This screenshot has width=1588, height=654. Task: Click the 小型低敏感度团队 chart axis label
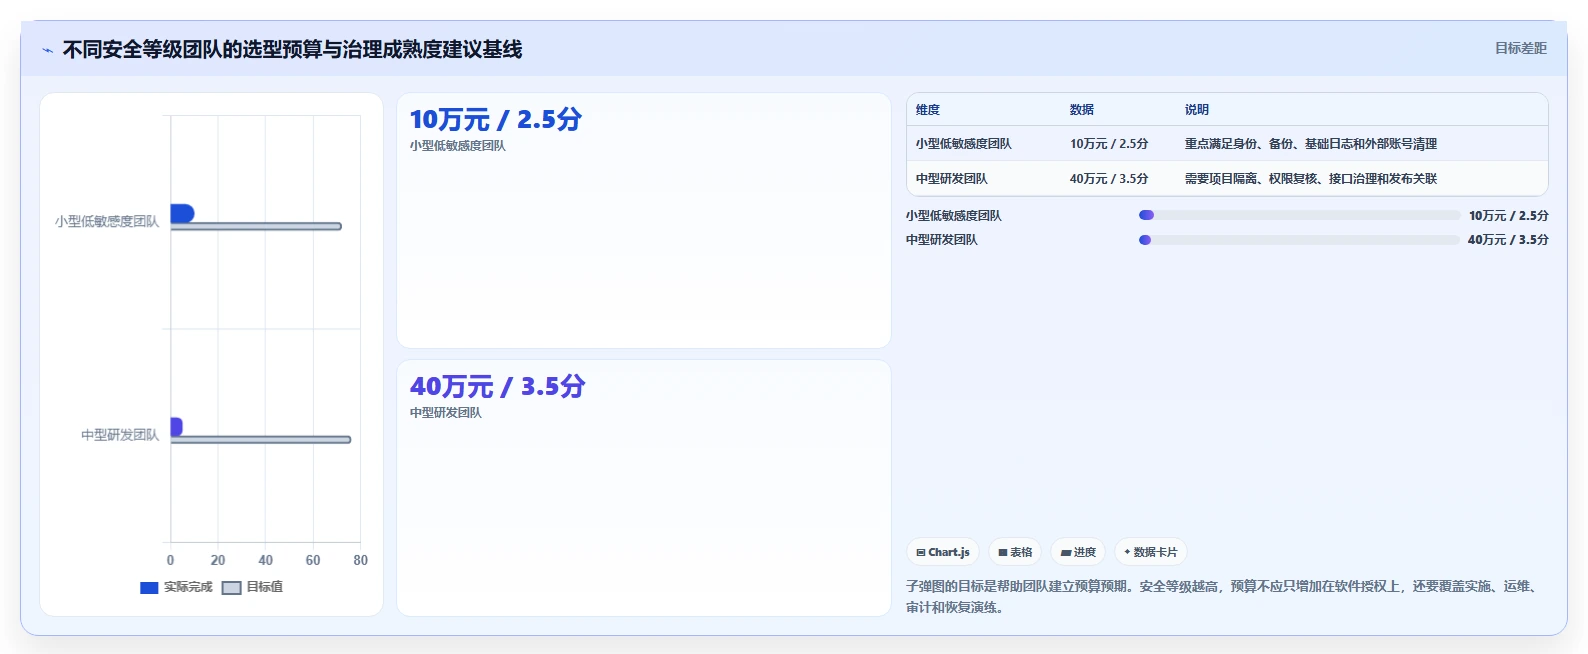pyautogui.click(x=107, y=221)
